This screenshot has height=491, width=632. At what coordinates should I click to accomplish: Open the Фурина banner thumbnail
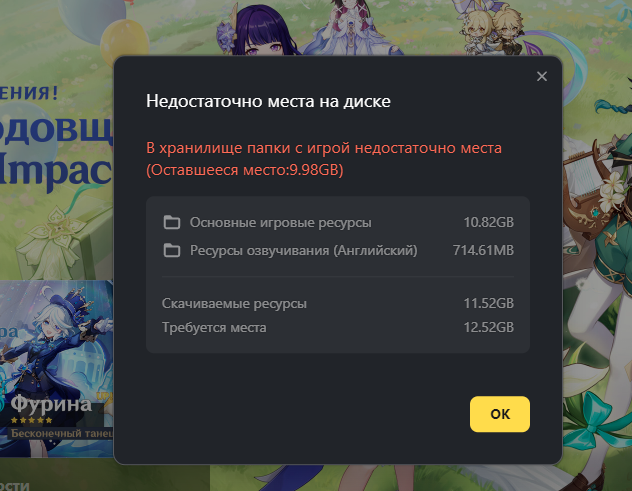point(56,368)
